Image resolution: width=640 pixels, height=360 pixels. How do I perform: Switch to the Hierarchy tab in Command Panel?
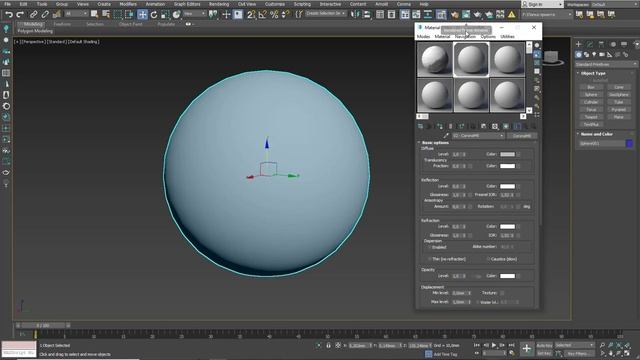pyautogui.click(x=601, y=44)
